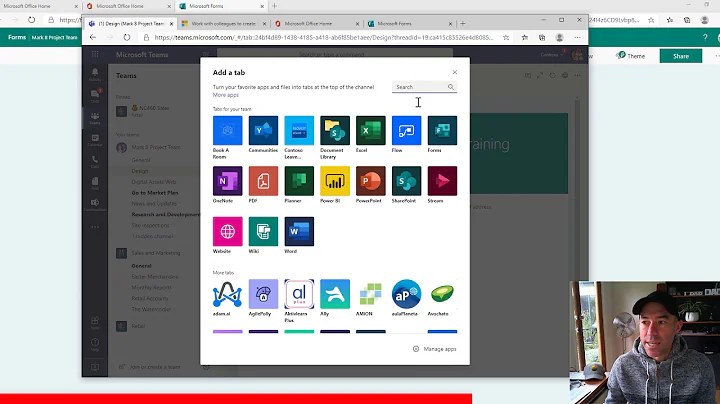Click the search magnifier icon in dialog
The image size is (720, 404).
click(451, 87)
